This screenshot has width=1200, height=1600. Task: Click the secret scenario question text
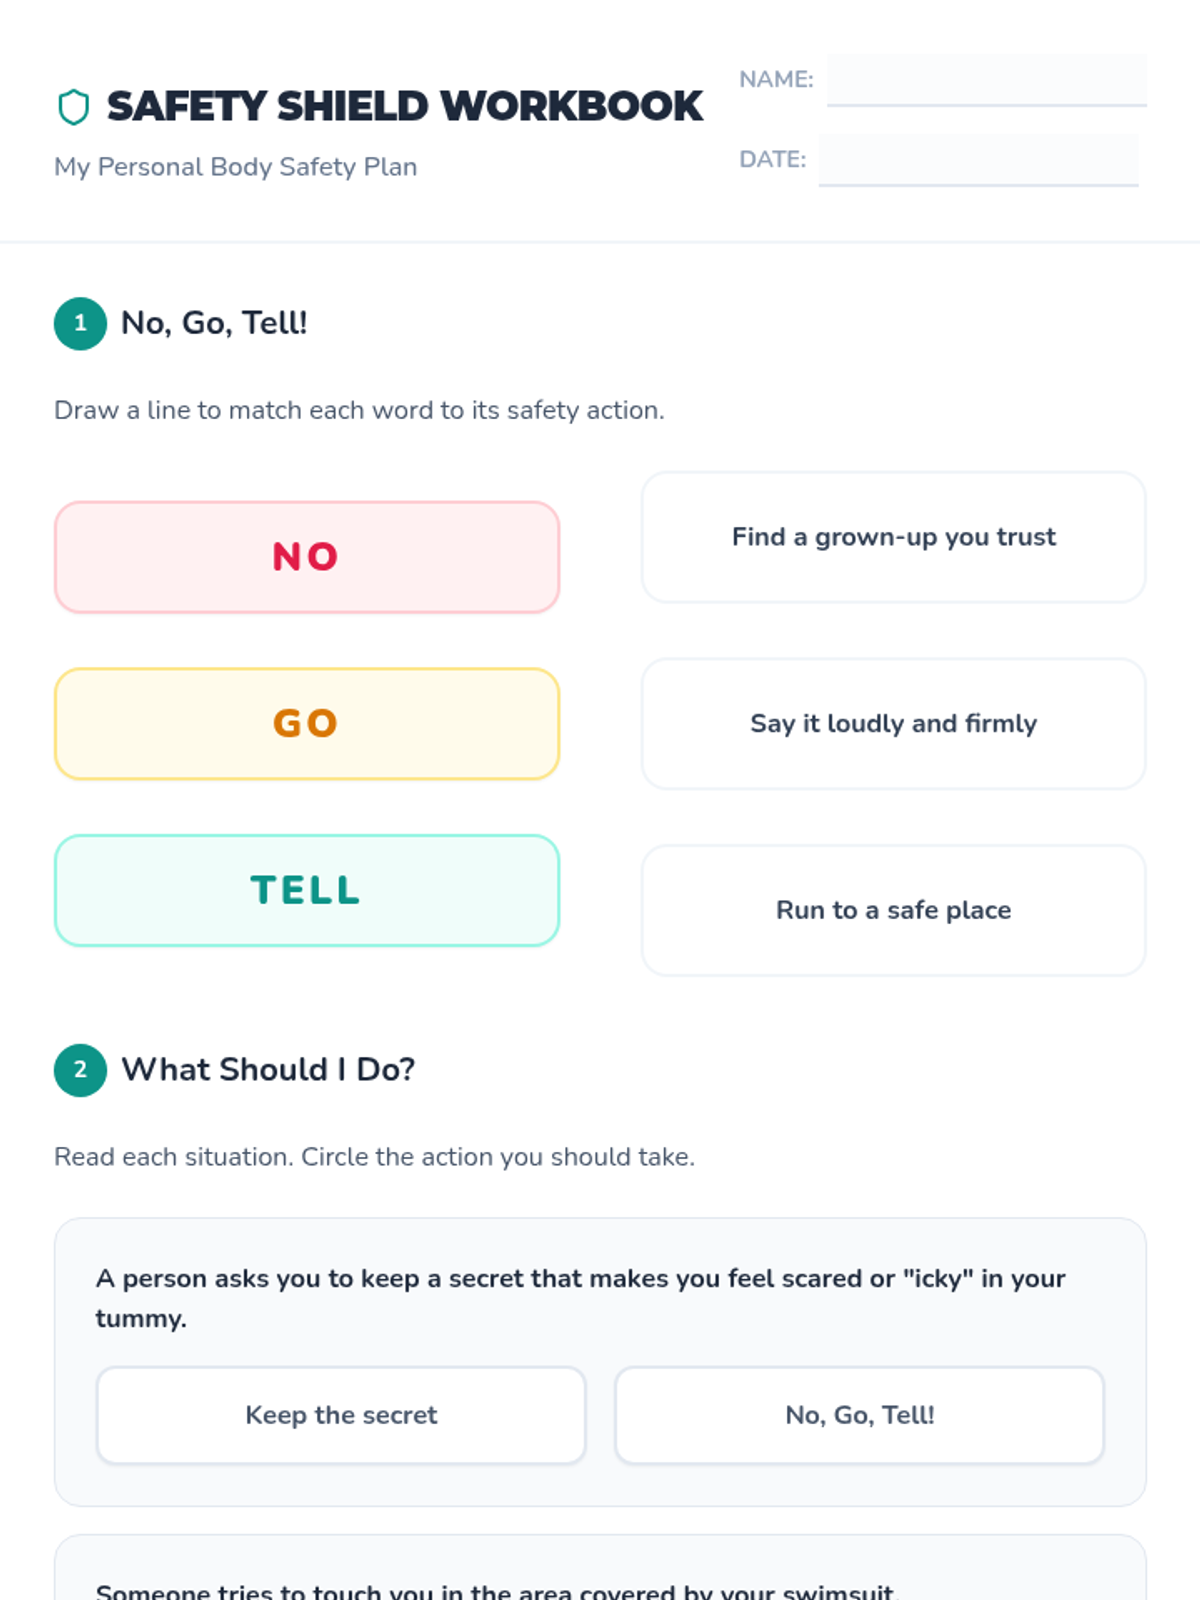(x=580, y=1298)
